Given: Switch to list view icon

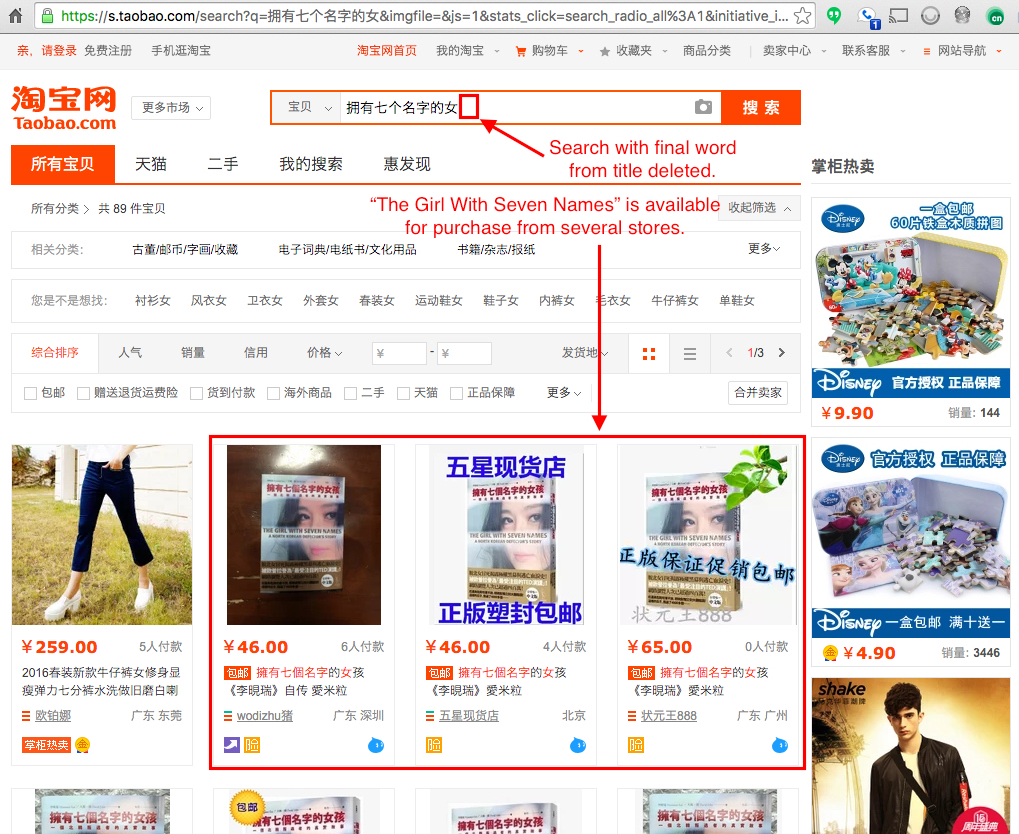Looking at the screenshot, I should 690,354.
